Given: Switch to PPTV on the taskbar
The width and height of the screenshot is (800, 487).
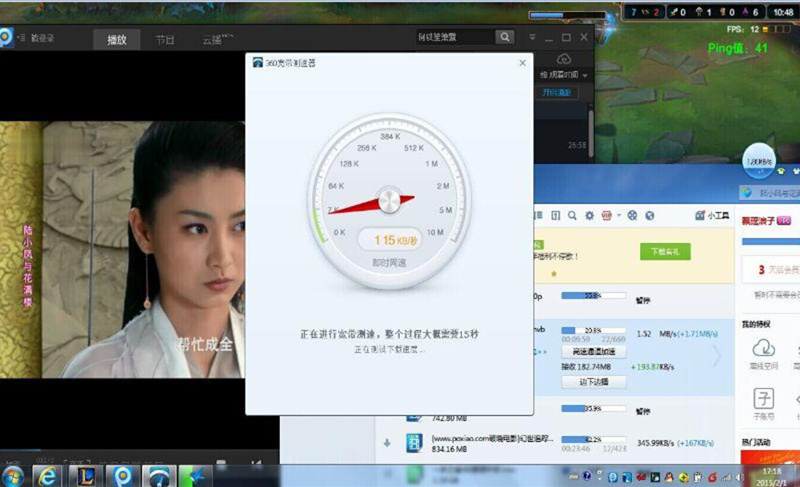Looking at the screenshot, I should click(x=122, y=477).
